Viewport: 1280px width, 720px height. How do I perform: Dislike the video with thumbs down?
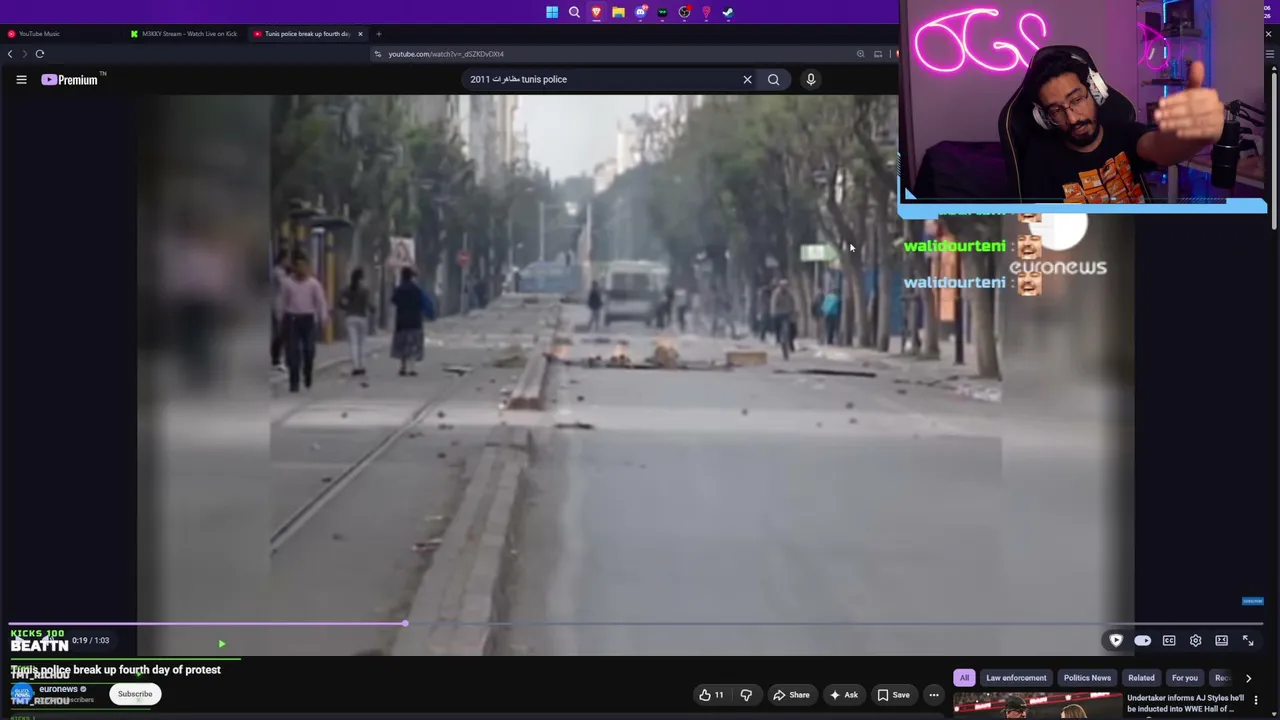[746, 695]
